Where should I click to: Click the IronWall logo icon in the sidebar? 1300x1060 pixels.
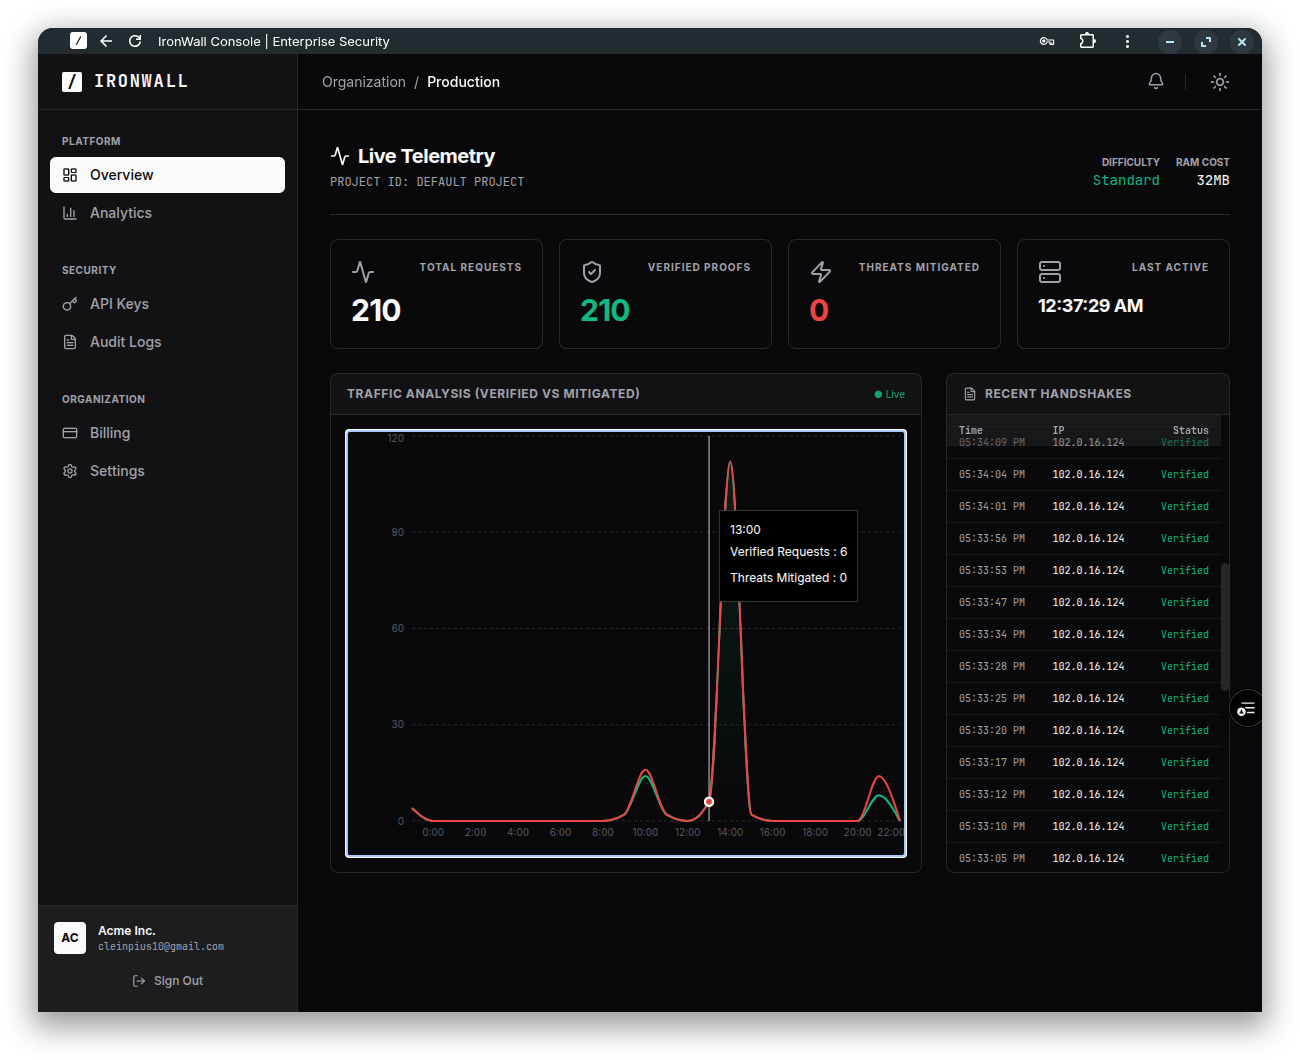(70, 81)
